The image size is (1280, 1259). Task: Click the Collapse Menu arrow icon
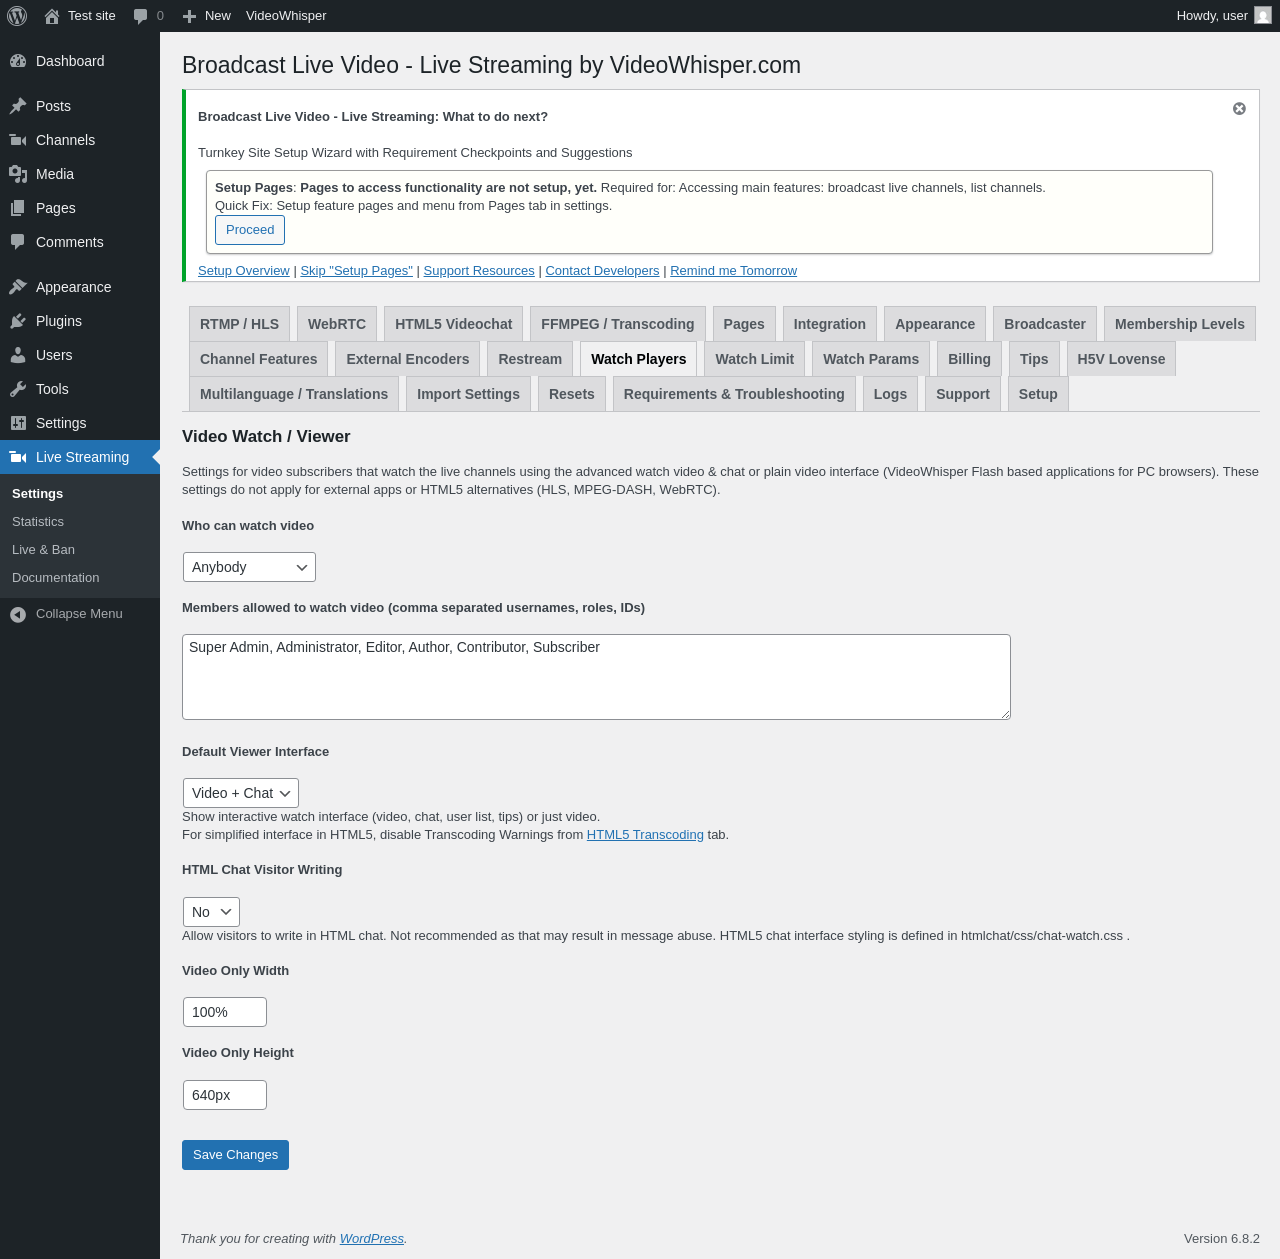18,614
